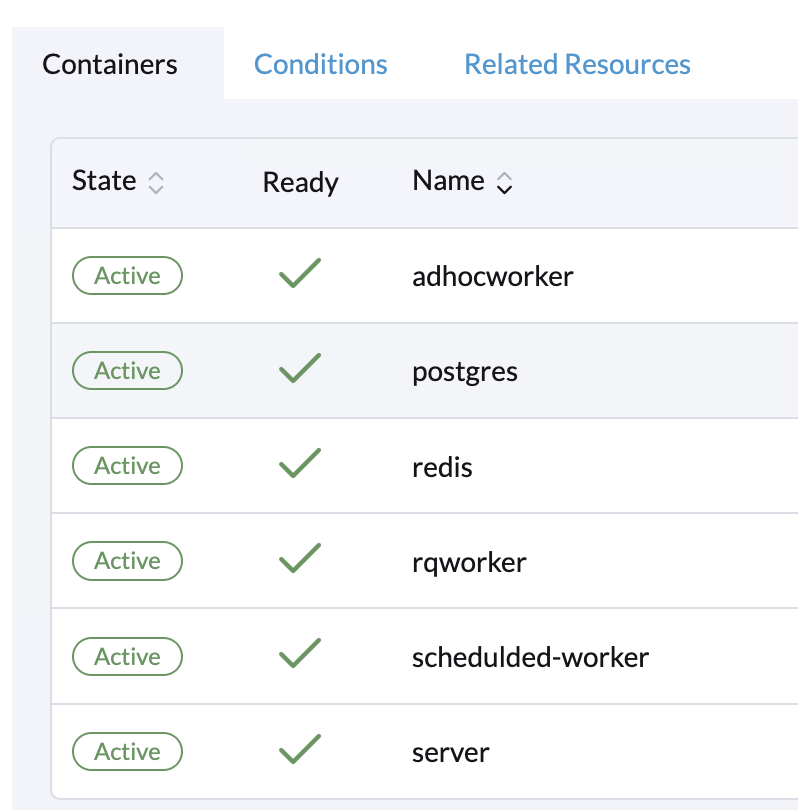Click the ready checkmark for redis
Image resolution: width=798 pixels, height=810 pixels.
[300, 463]
